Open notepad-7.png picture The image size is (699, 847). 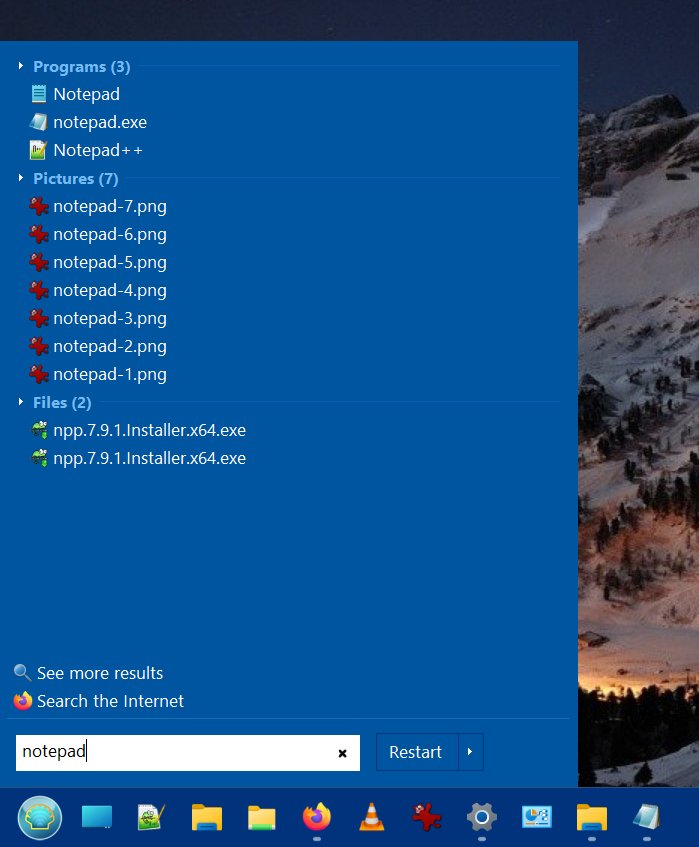[x=98, y=206]
